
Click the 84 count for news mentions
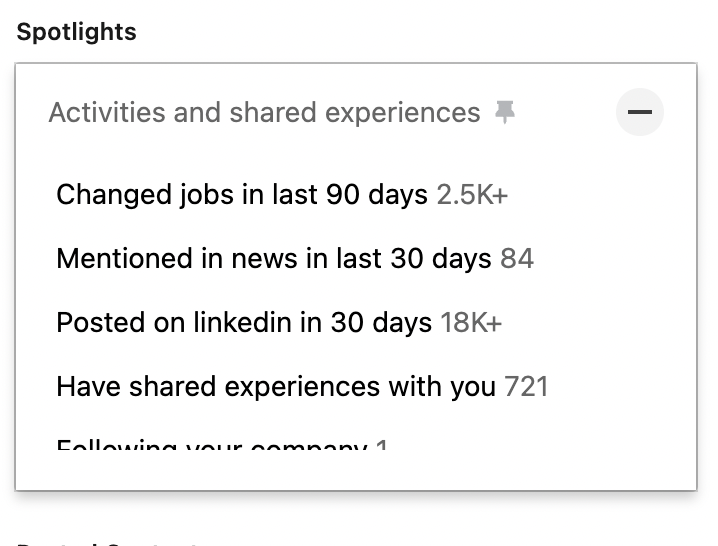(x=517, y=259)
